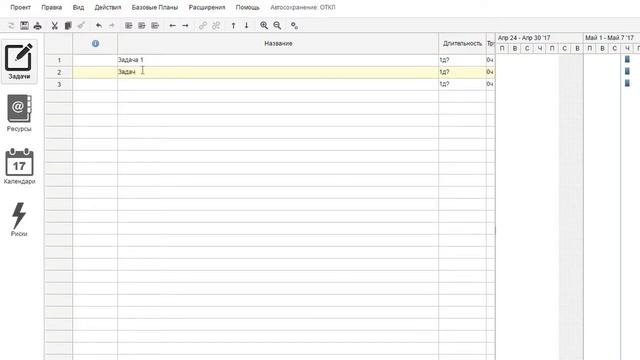Image resolution: width=640 pixels, height=360 pixels.
Task: Click the info column cell in row 1
Action: [x=95, y=60]
